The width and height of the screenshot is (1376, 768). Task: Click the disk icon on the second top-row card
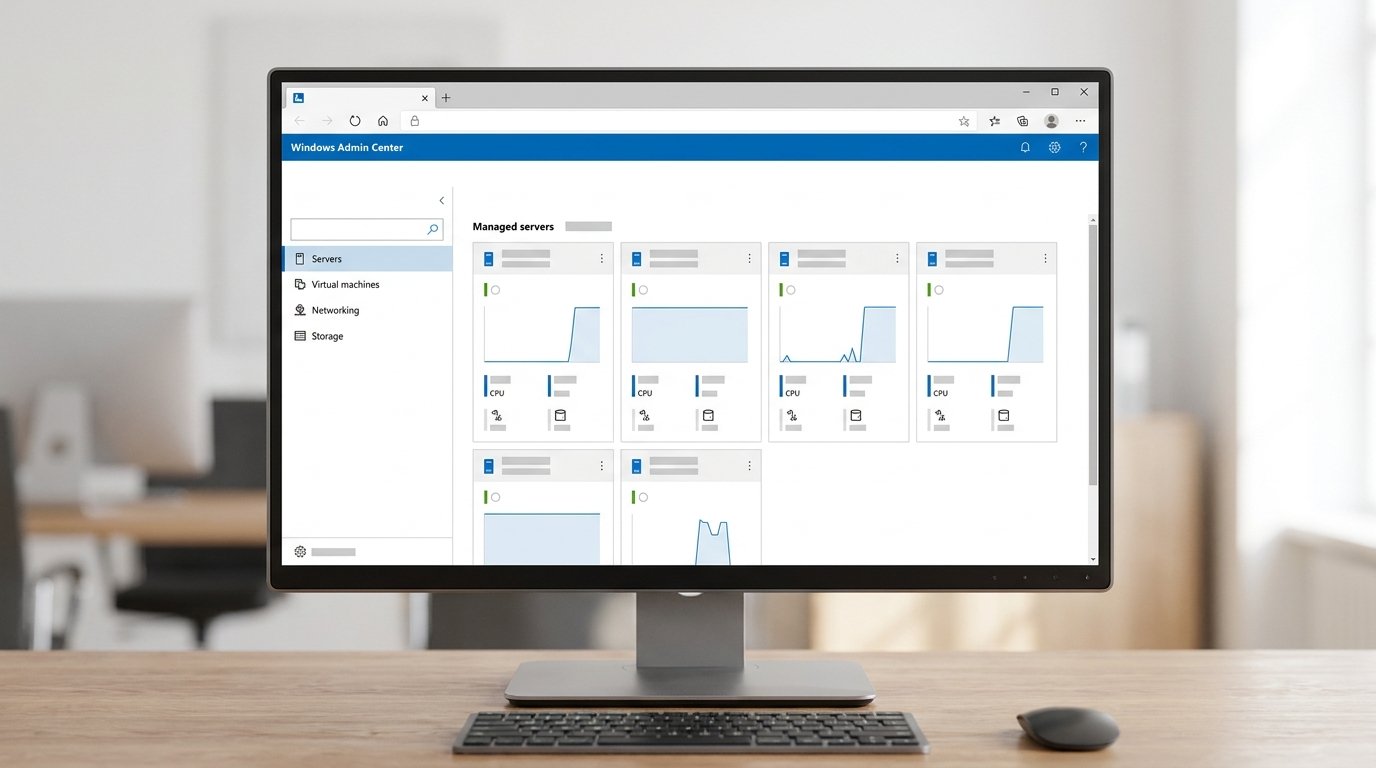click(708, 416)
